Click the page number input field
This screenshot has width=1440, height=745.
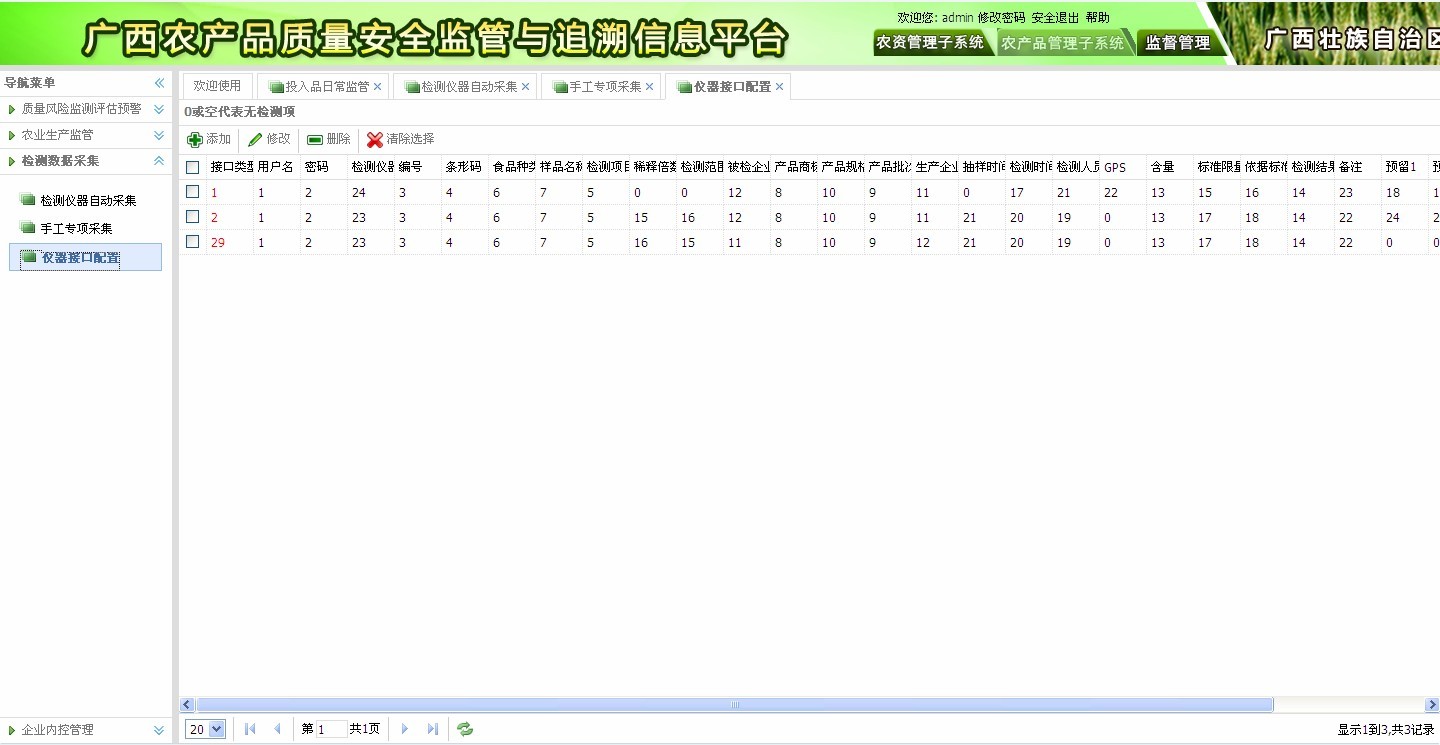[x=331, y=729]
